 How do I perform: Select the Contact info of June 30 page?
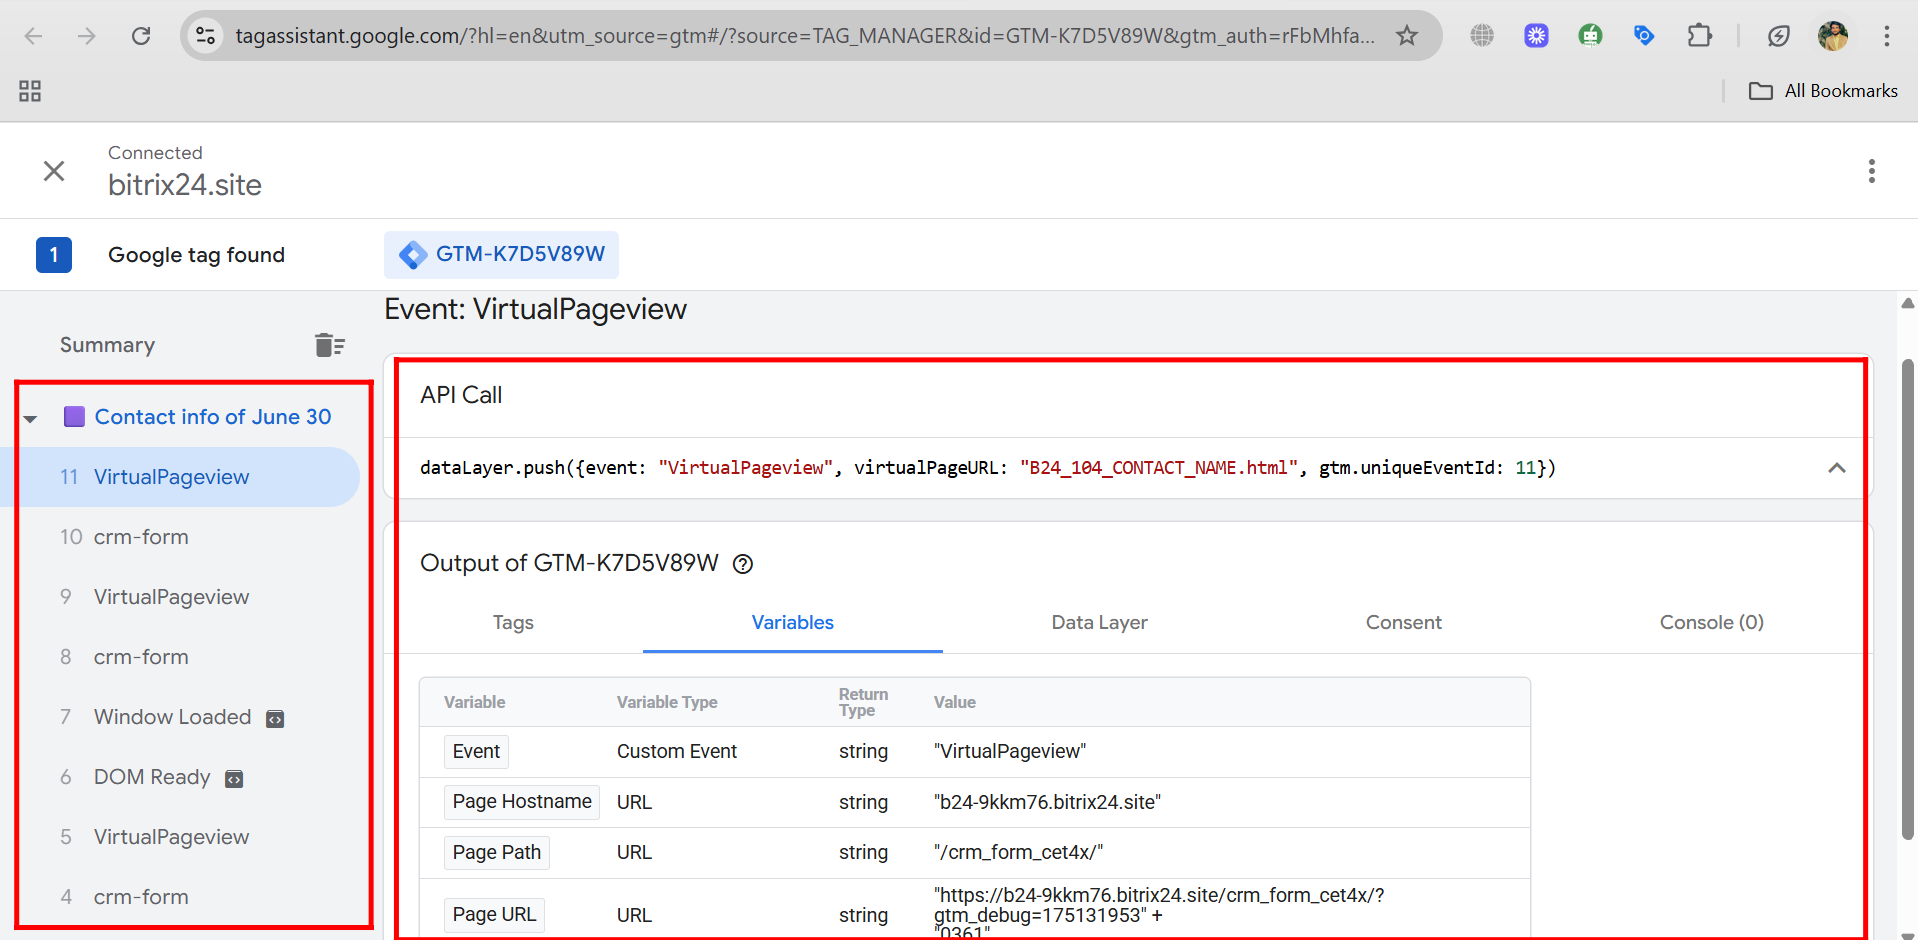tap(212, 417)
